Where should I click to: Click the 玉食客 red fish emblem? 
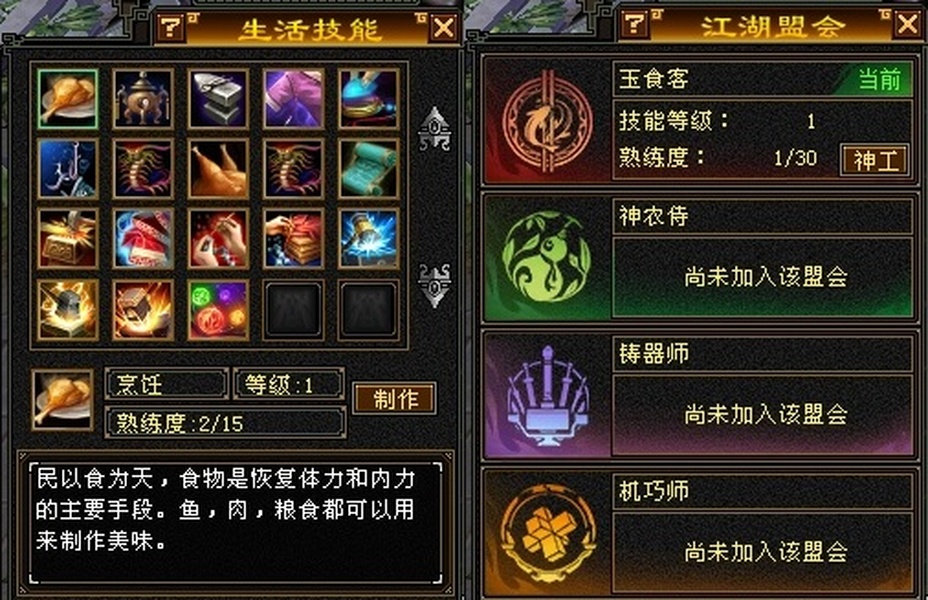coord(547,122)
